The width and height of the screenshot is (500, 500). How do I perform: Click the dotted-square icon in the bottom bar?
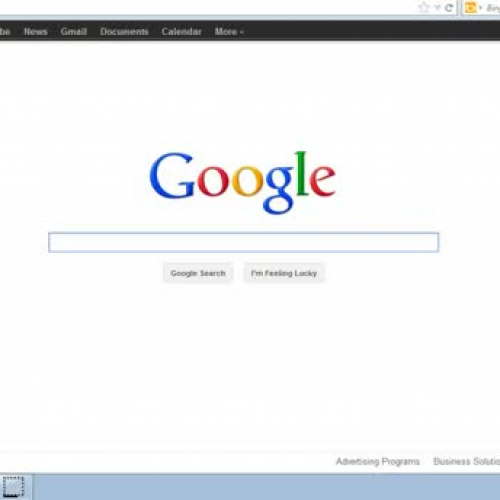point(13,487)
